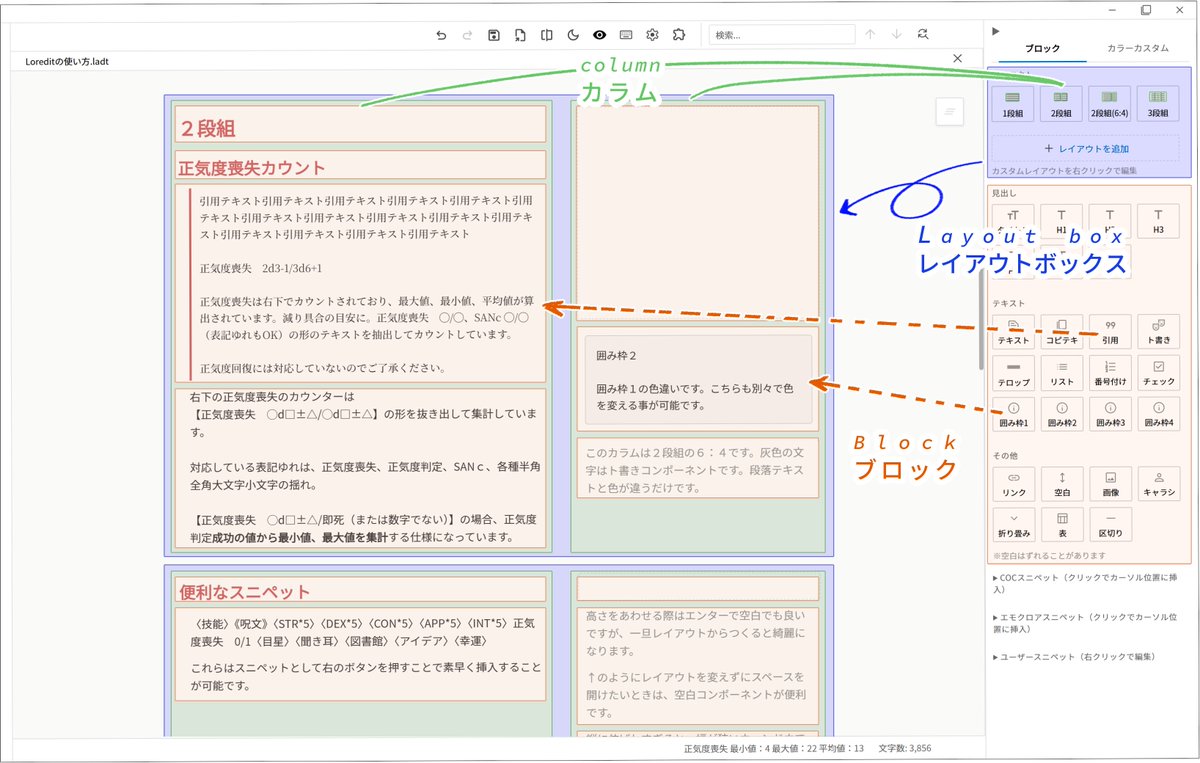The image size is (1200, 763).
Task: Click レイアウトを追加 button
Action: 1085,148
